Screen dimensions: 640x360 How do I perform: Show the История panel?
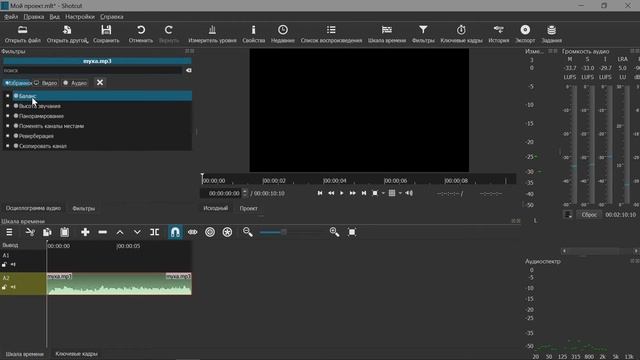pyautogui.click(x=498, y=34)
